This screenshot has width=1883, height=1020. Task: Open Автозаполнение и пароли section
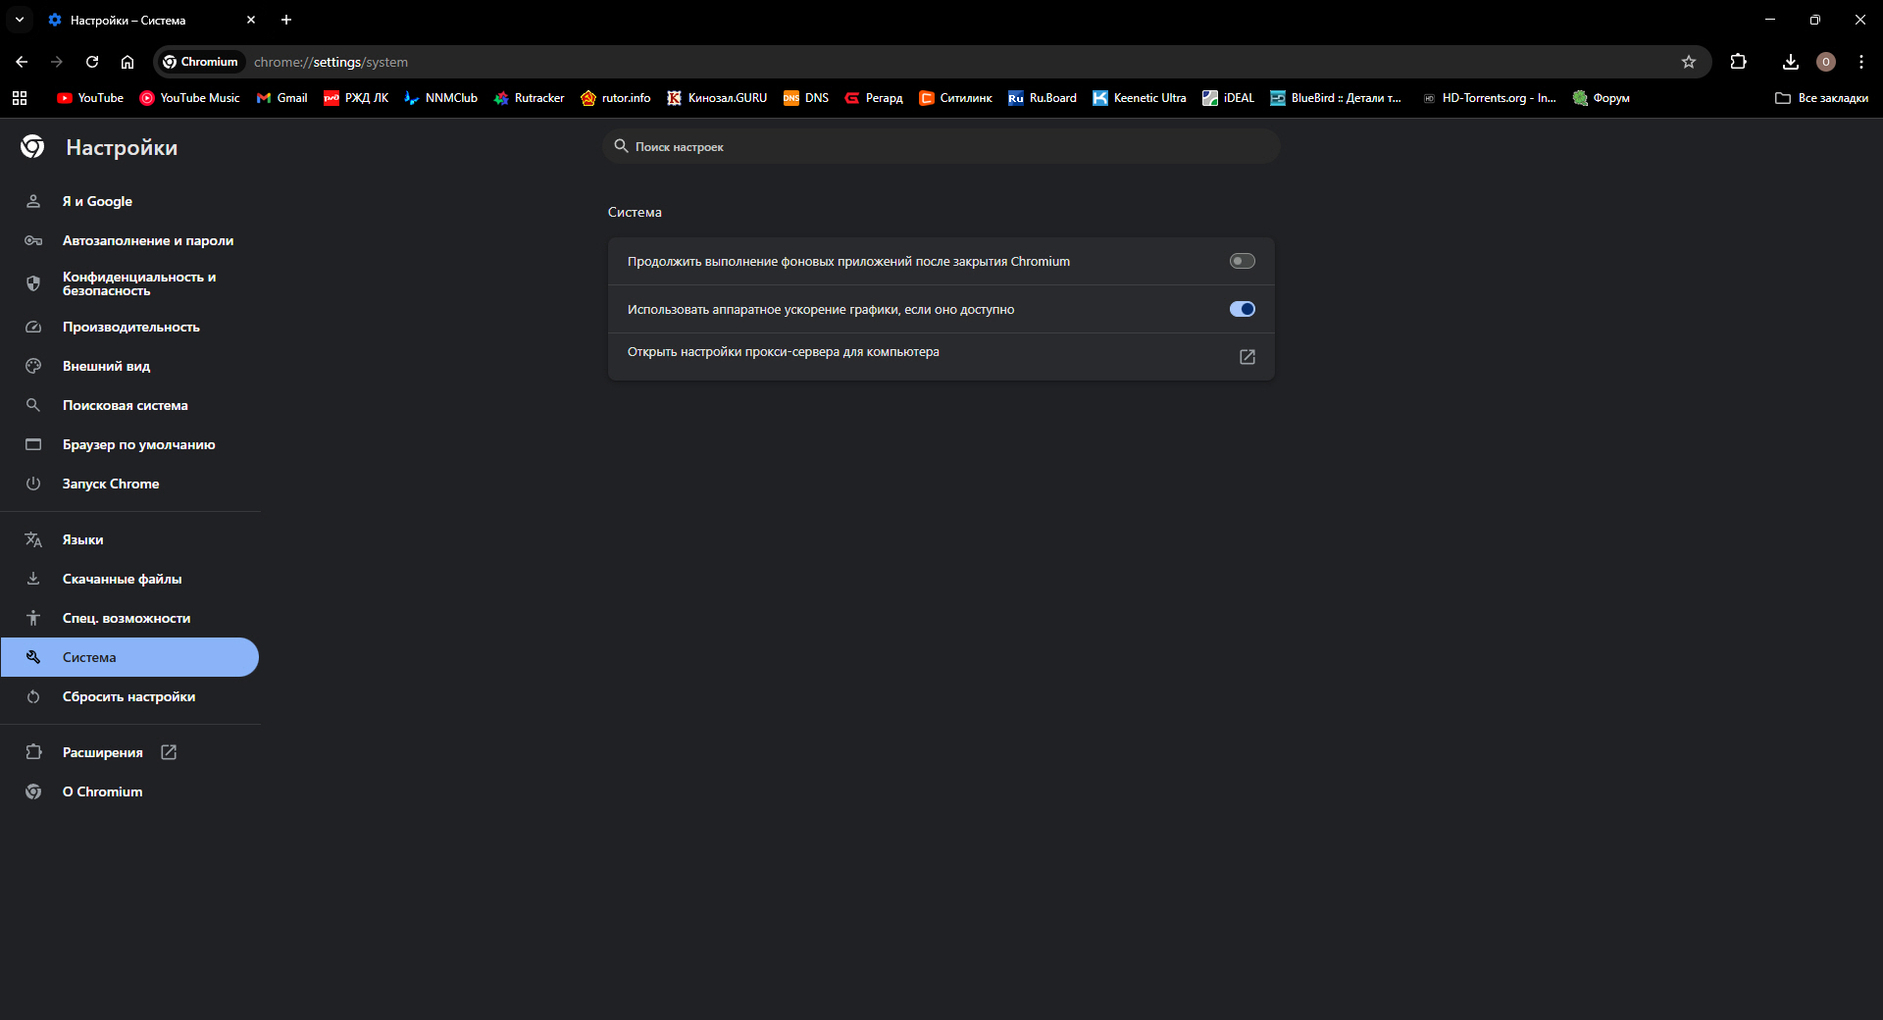point(130,240)
